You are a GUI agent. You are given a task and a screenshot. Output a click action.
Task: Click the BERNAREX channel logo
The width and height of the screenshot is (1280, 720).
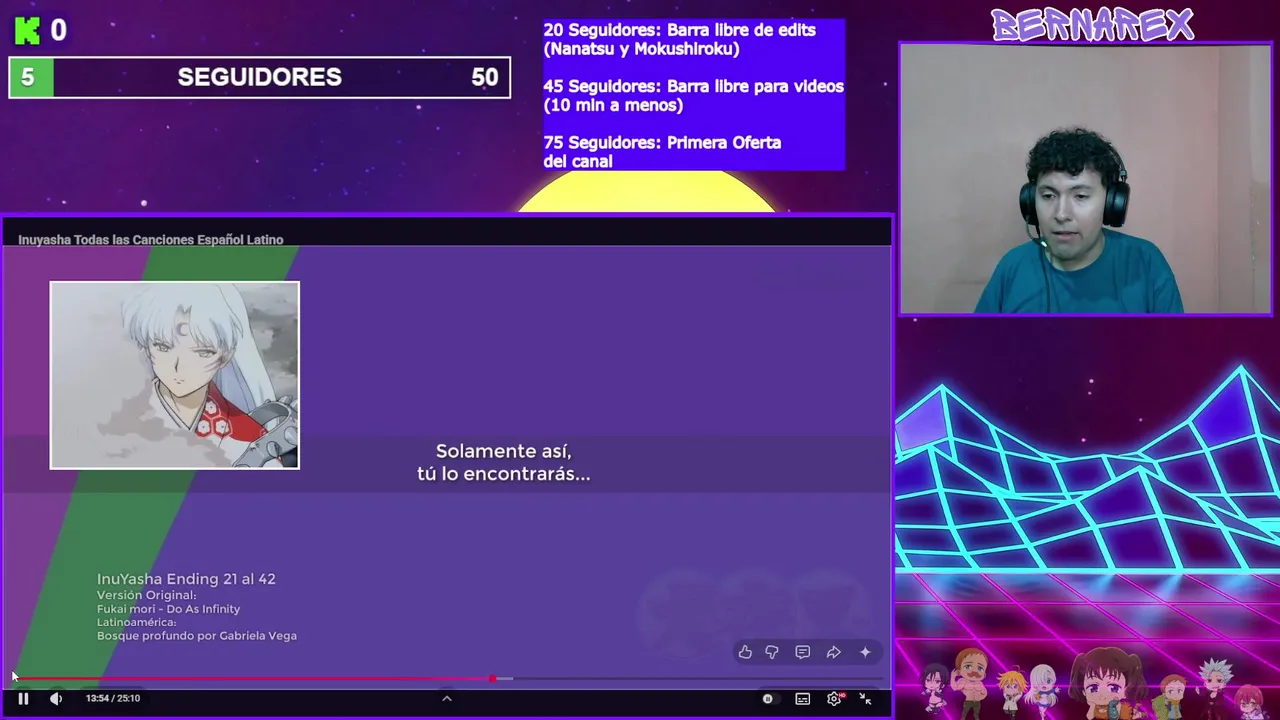[1092, 24]
